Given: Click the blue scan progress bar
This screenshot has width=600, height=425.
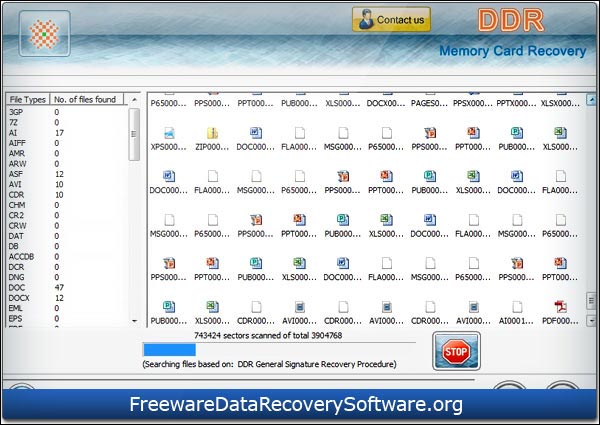Looking at the screenshot, I should click(170, 350).
